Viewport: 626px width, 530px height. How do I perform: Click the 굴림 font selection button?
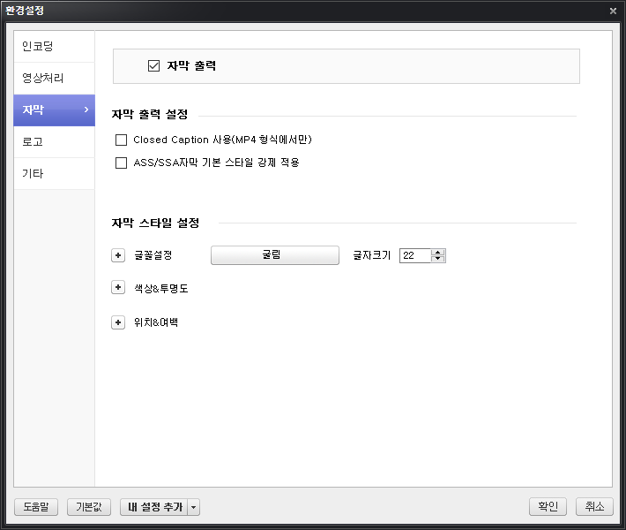275,255
